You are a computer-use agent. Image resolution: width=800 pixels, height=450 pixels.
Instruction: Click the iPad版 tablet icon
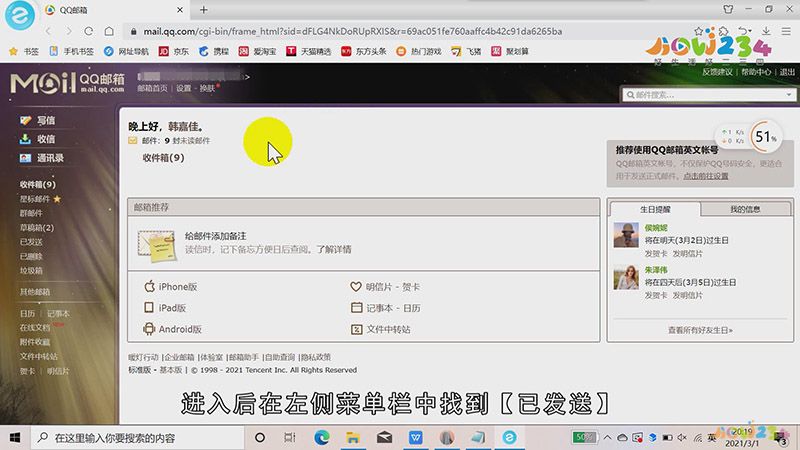[x=149, y=308]
